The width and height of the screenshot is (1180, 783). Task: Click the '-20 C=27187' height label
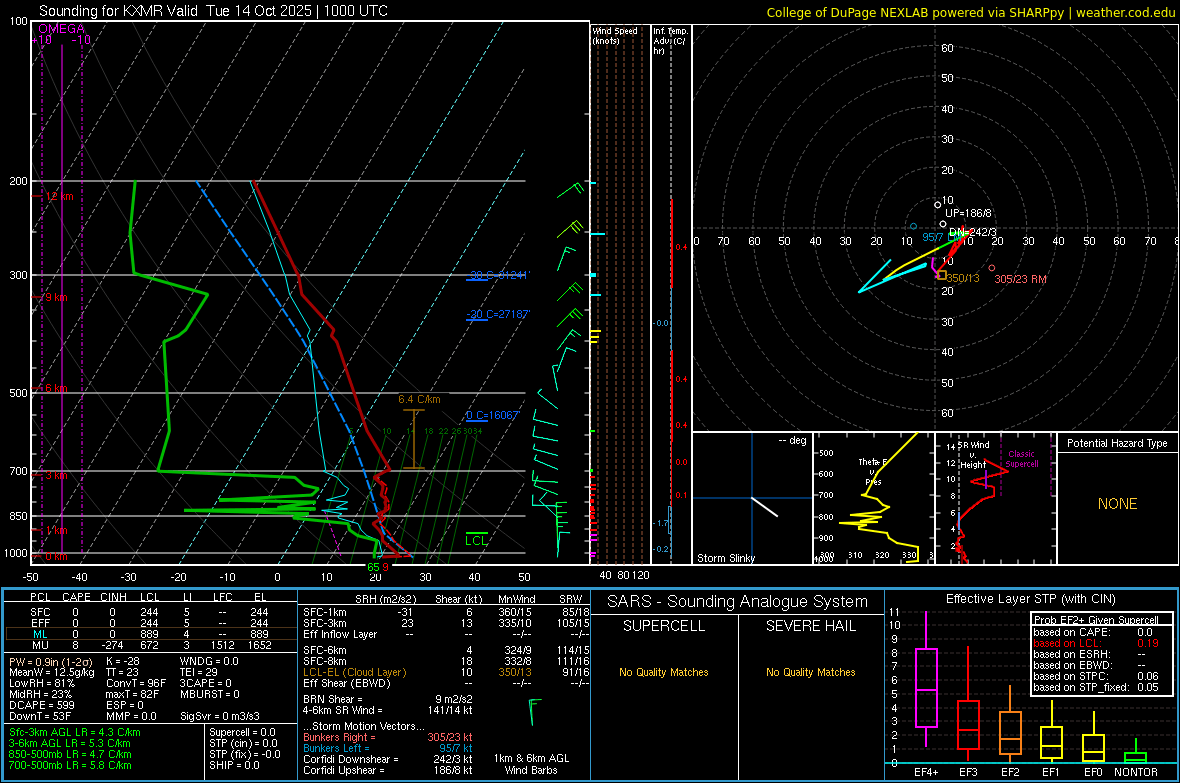498,314
